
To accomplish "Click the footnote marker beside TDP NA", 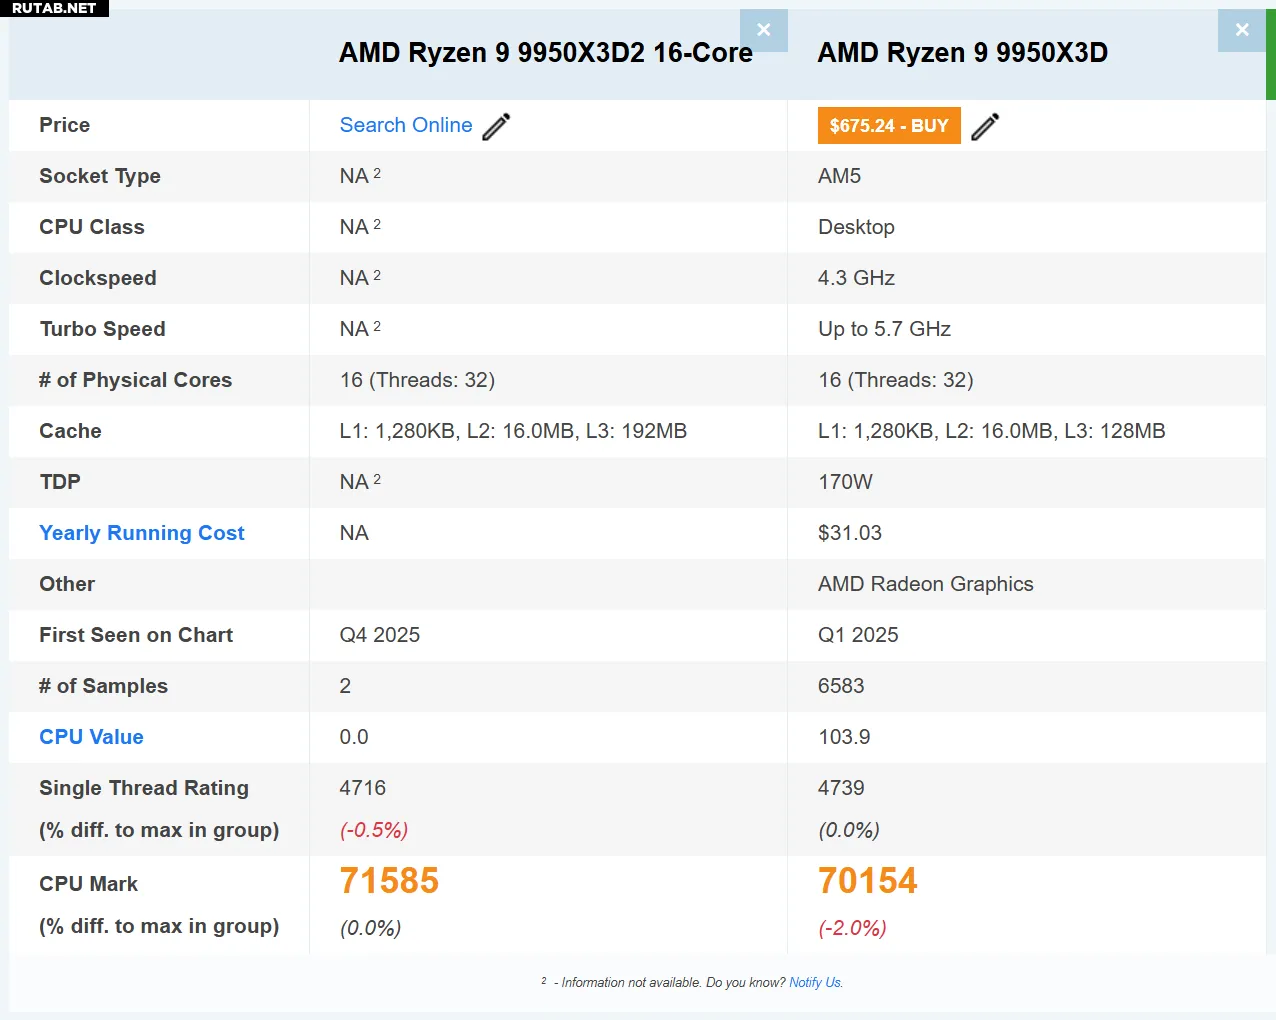I will pyautogui.click(x=377, y=479).
